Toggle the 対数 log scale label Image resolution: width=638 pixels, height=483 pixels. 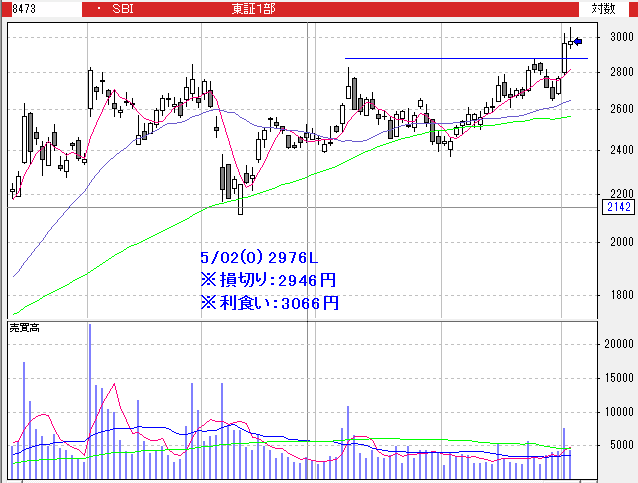pos(603,8)
